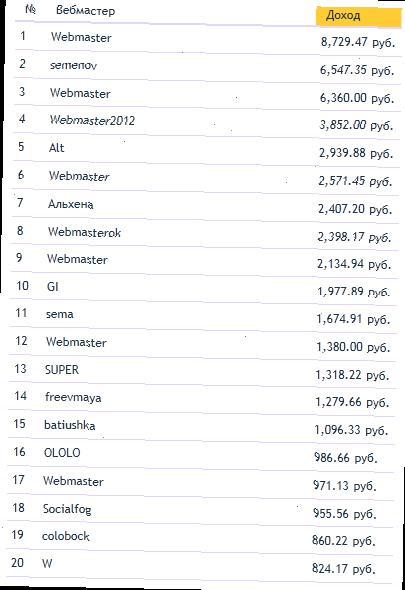Select the 1,380.00 руб. income cell

[353, 347]
